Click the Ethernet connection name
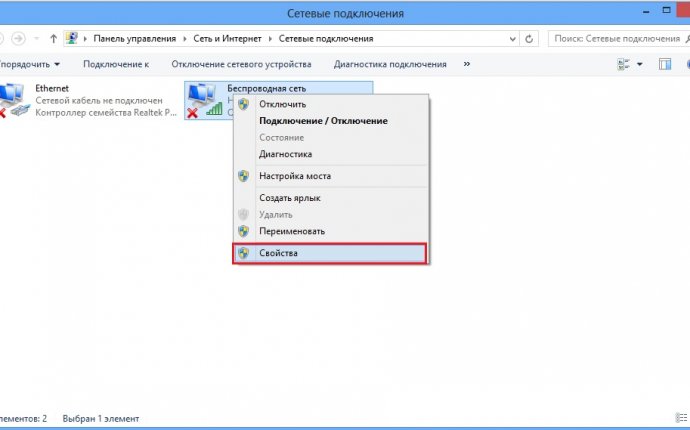The width and height of the screenshot is (690, 430). tap(52, 88)
